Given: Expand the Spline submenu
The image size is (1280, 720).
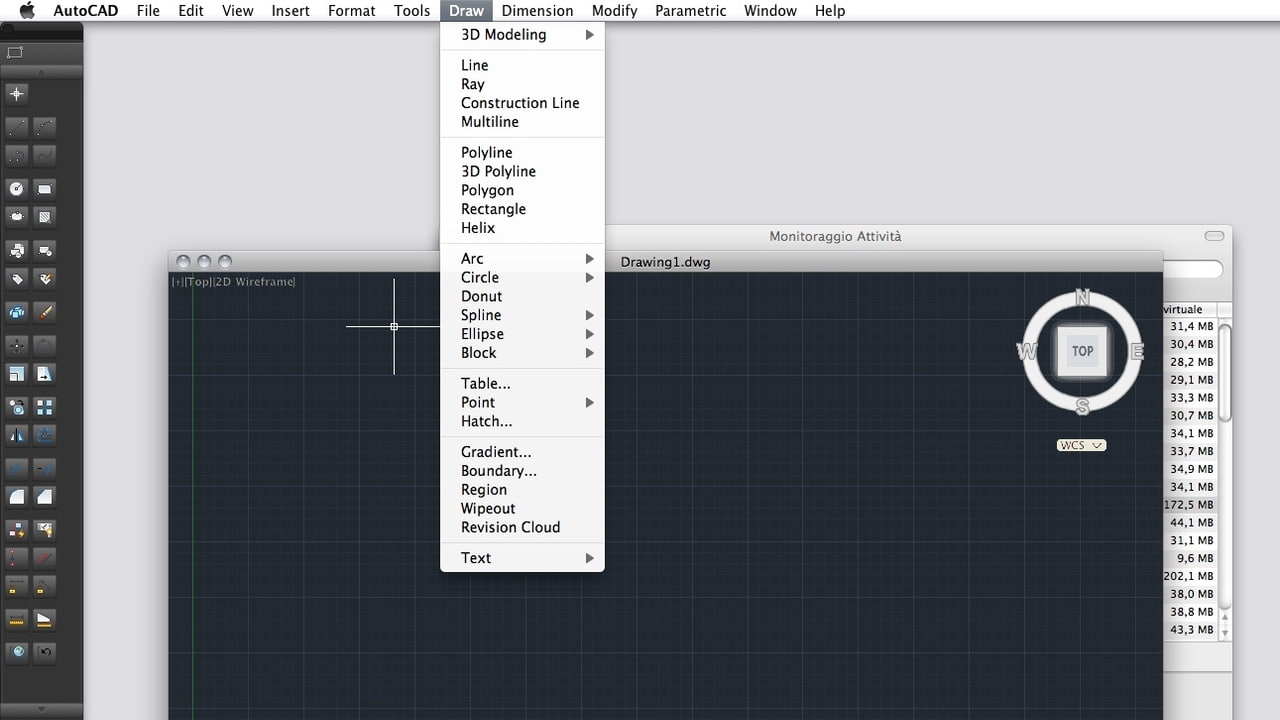Looking at the screenshot, I should point(522,315).
